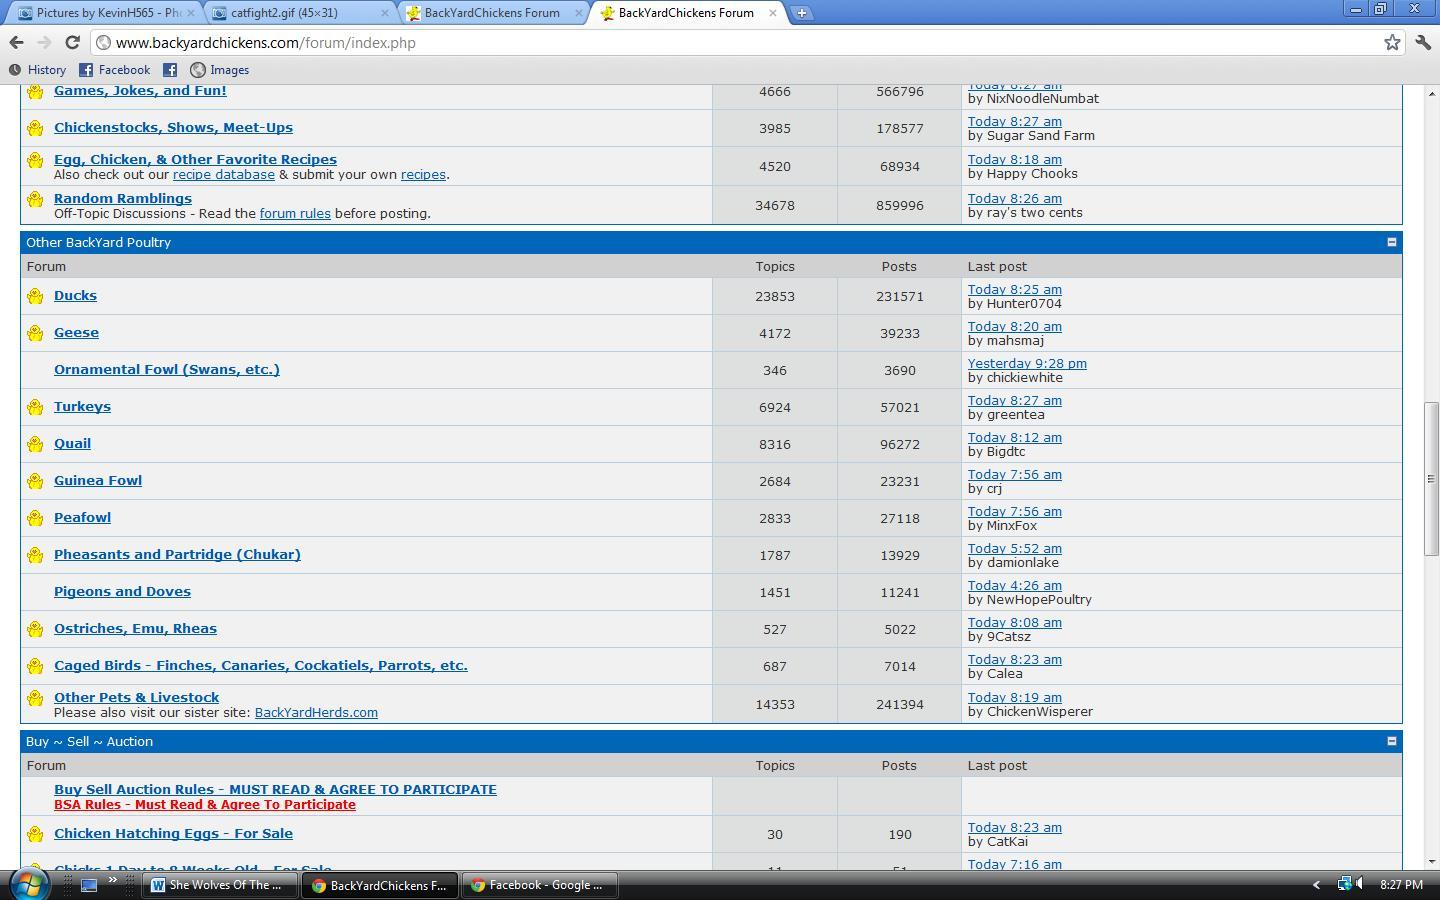Viewport: 1440px width, 900px height.
Task: Open the Random Ramblings forum
Action: [x=122, y=198]
